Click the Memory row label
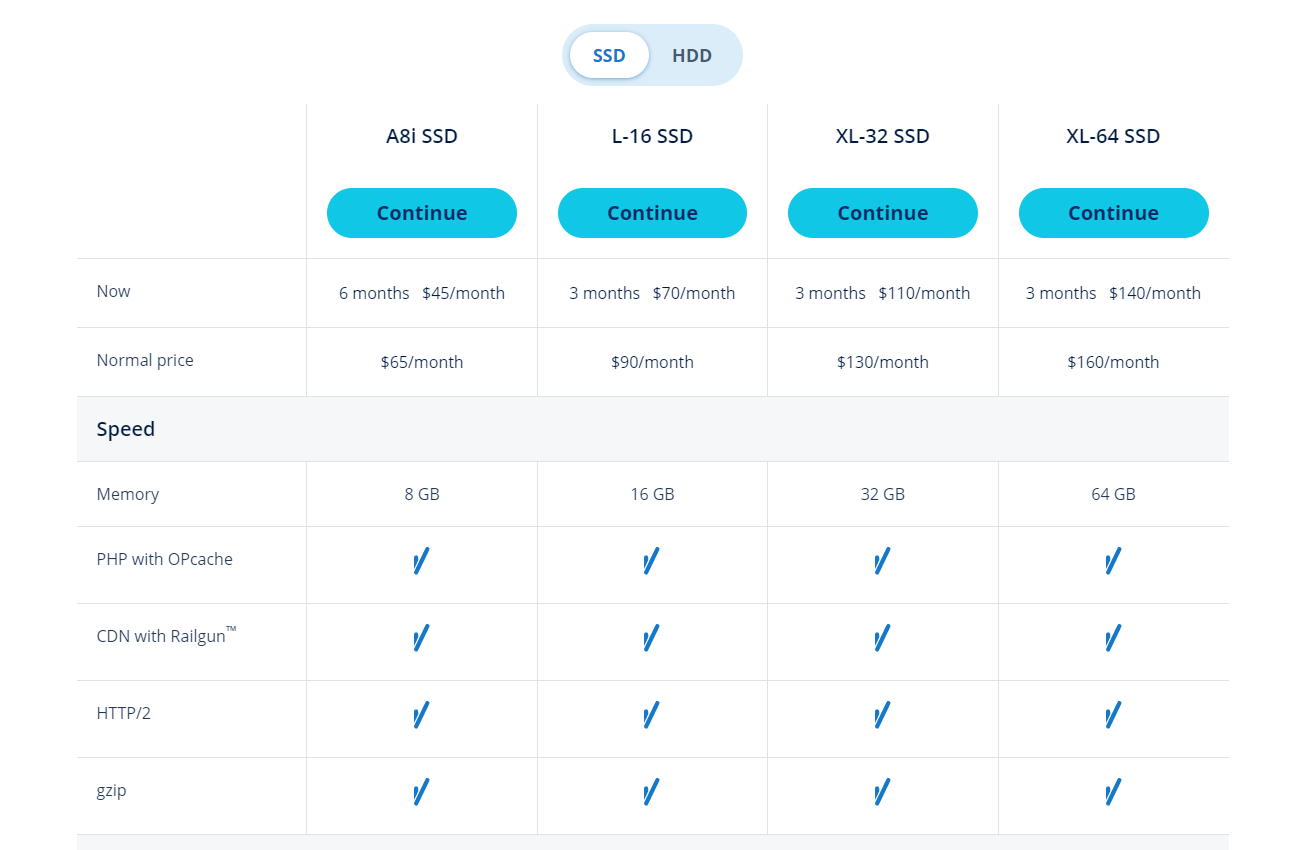Screen dimensions: 1310x850 127,494
